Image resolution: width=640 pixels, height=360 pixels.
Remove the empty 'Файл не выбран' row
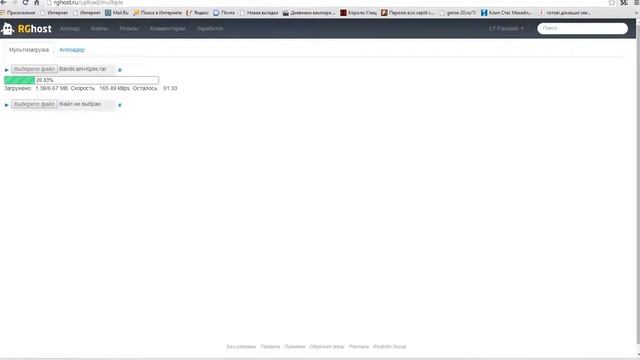(120, 105)
